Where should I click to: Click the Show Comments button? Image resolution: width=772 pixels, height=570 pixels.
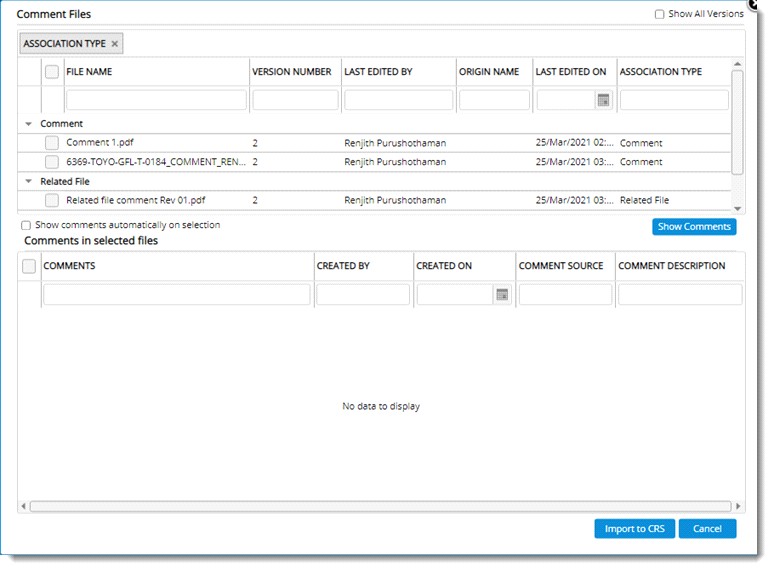(x=694, y=227)
